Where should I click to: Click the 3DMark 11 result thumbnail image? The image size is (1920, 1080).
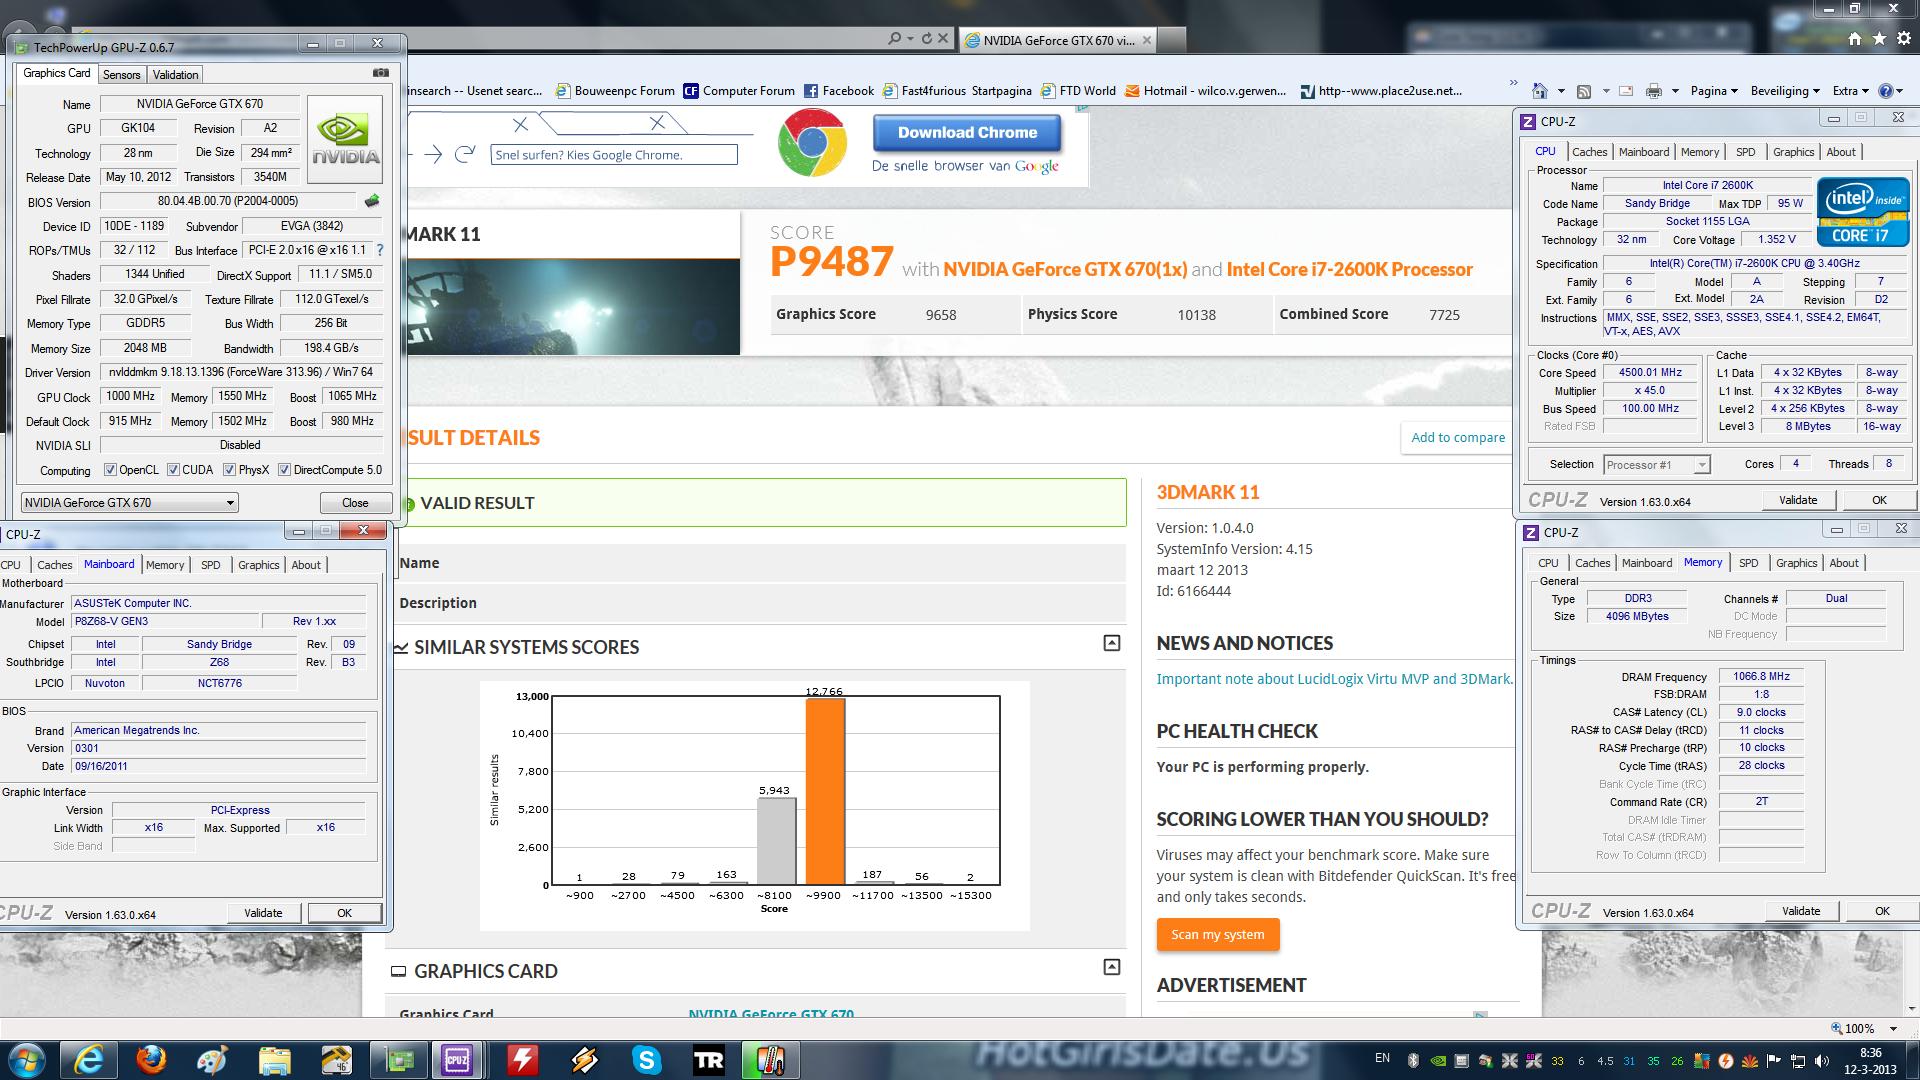[x=572, y=307]
